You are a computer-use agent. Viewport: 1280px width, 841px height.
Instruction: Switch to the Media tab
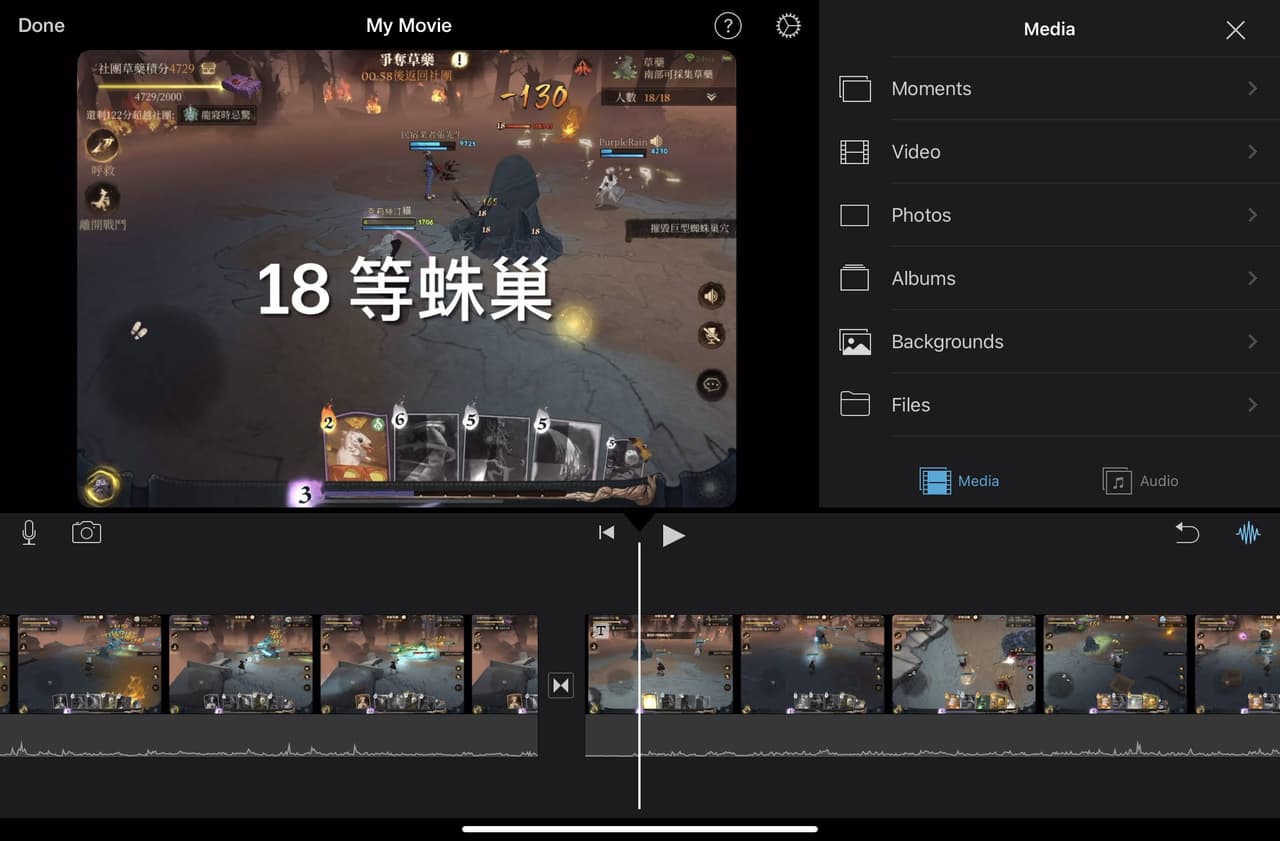[959, 481]
